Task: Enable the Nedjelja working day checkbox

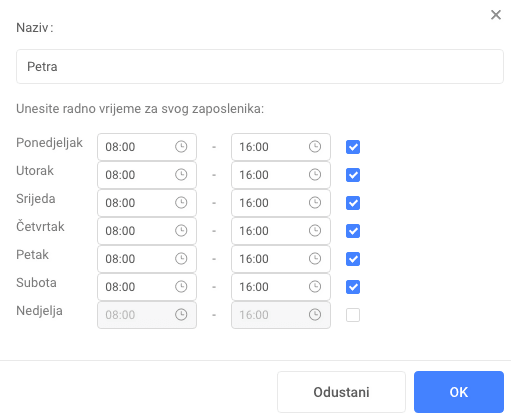Action: 353,315
